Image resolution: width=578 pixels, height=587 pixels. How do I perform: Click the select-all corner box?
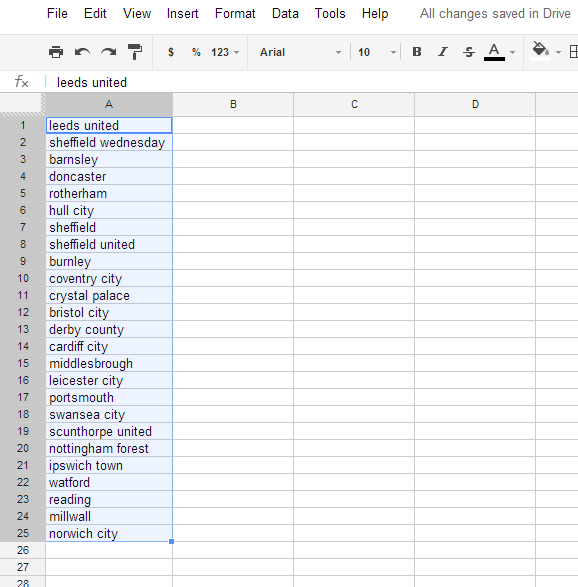[22, 104]
